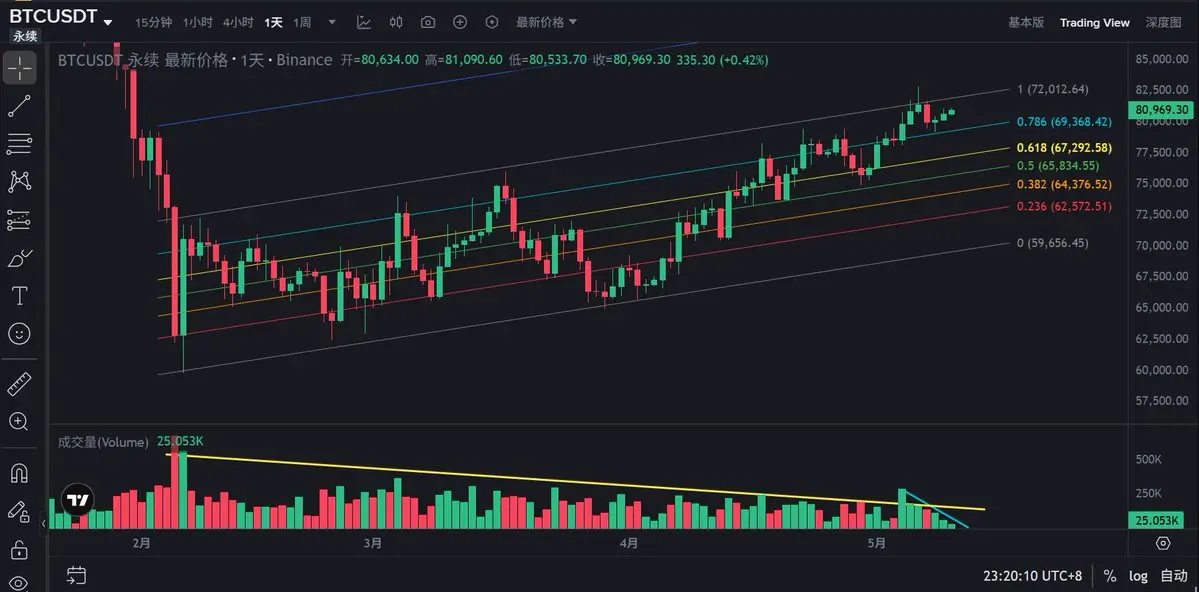Click the 成交量(Volume) indicator title
The image size is (1199, 592).
pos(103,442)
